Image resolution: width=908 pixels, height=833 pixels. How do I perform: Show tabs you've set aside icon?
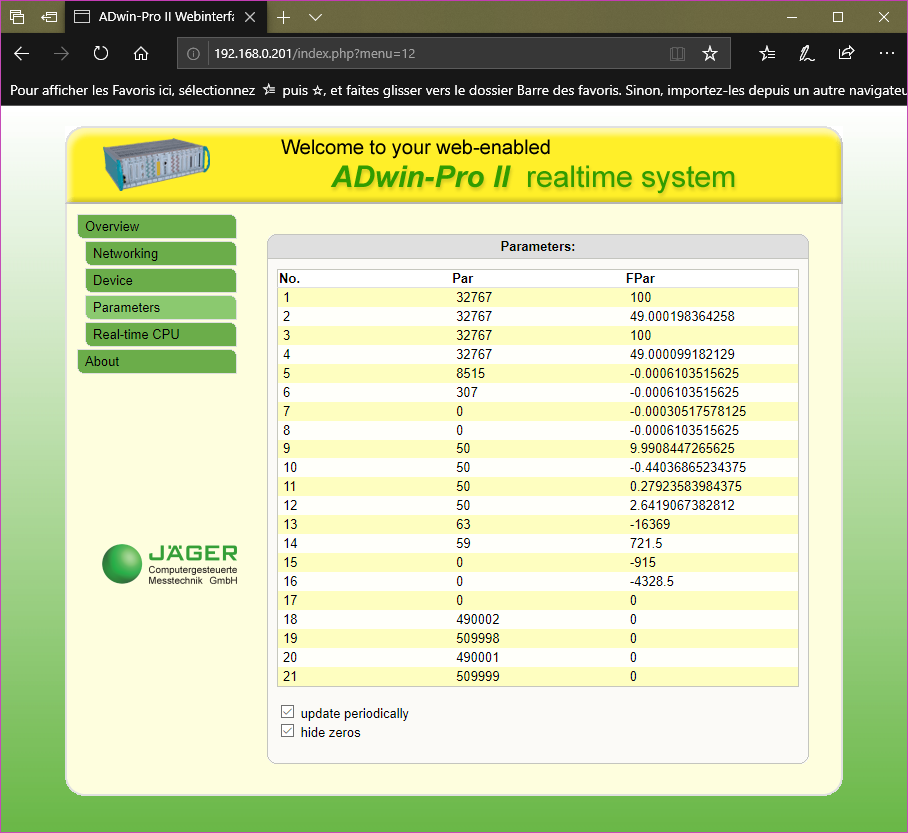tap(17, 17)
